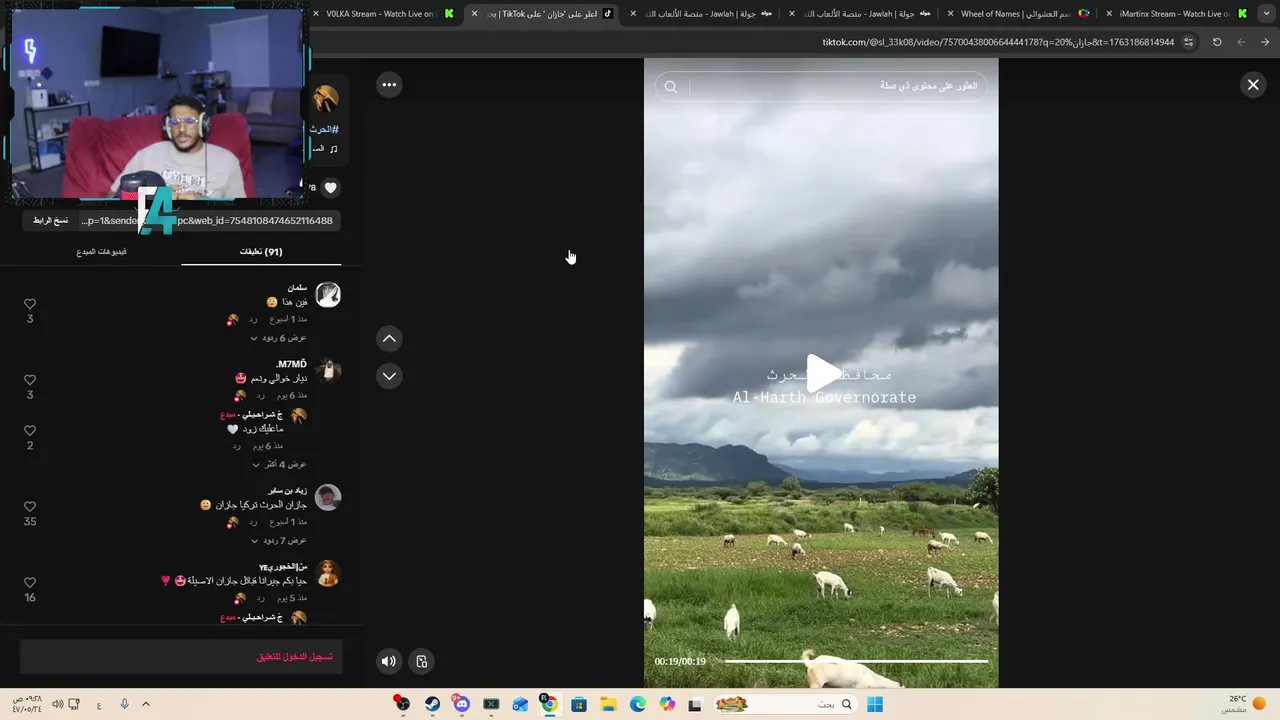1280x720 pixels.
Task: Open Steam from taskbar
Action: click(432, 704)
